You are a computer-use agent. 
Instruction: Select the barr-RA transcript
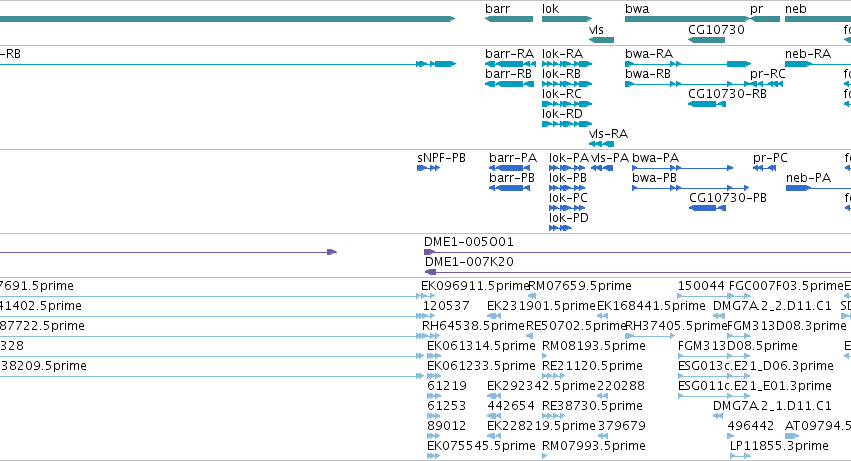point(510,64)
